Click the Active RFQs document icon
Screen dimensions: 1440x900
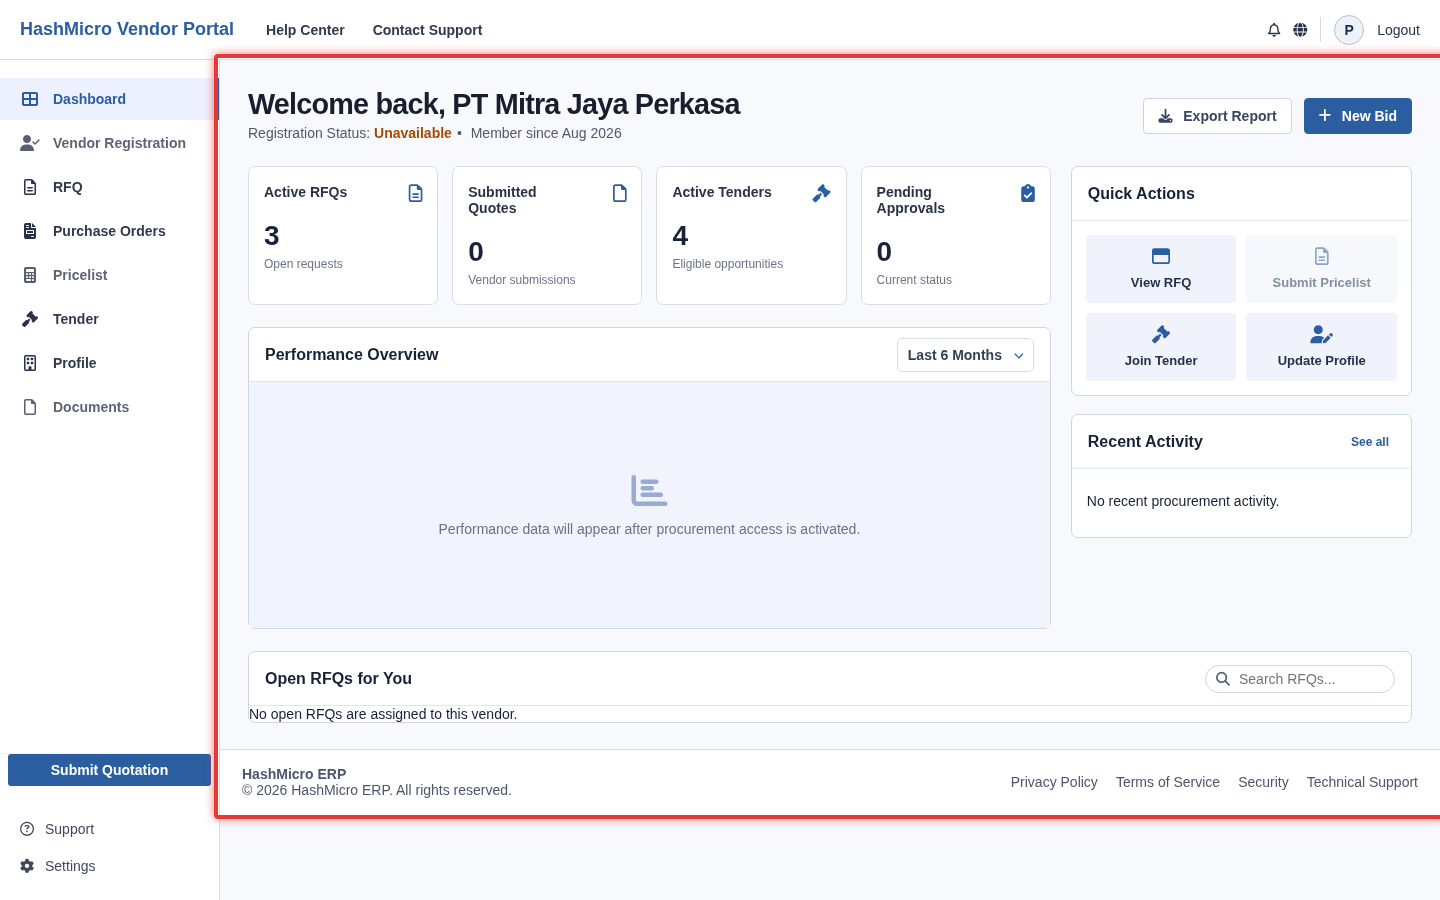point(416,193)
